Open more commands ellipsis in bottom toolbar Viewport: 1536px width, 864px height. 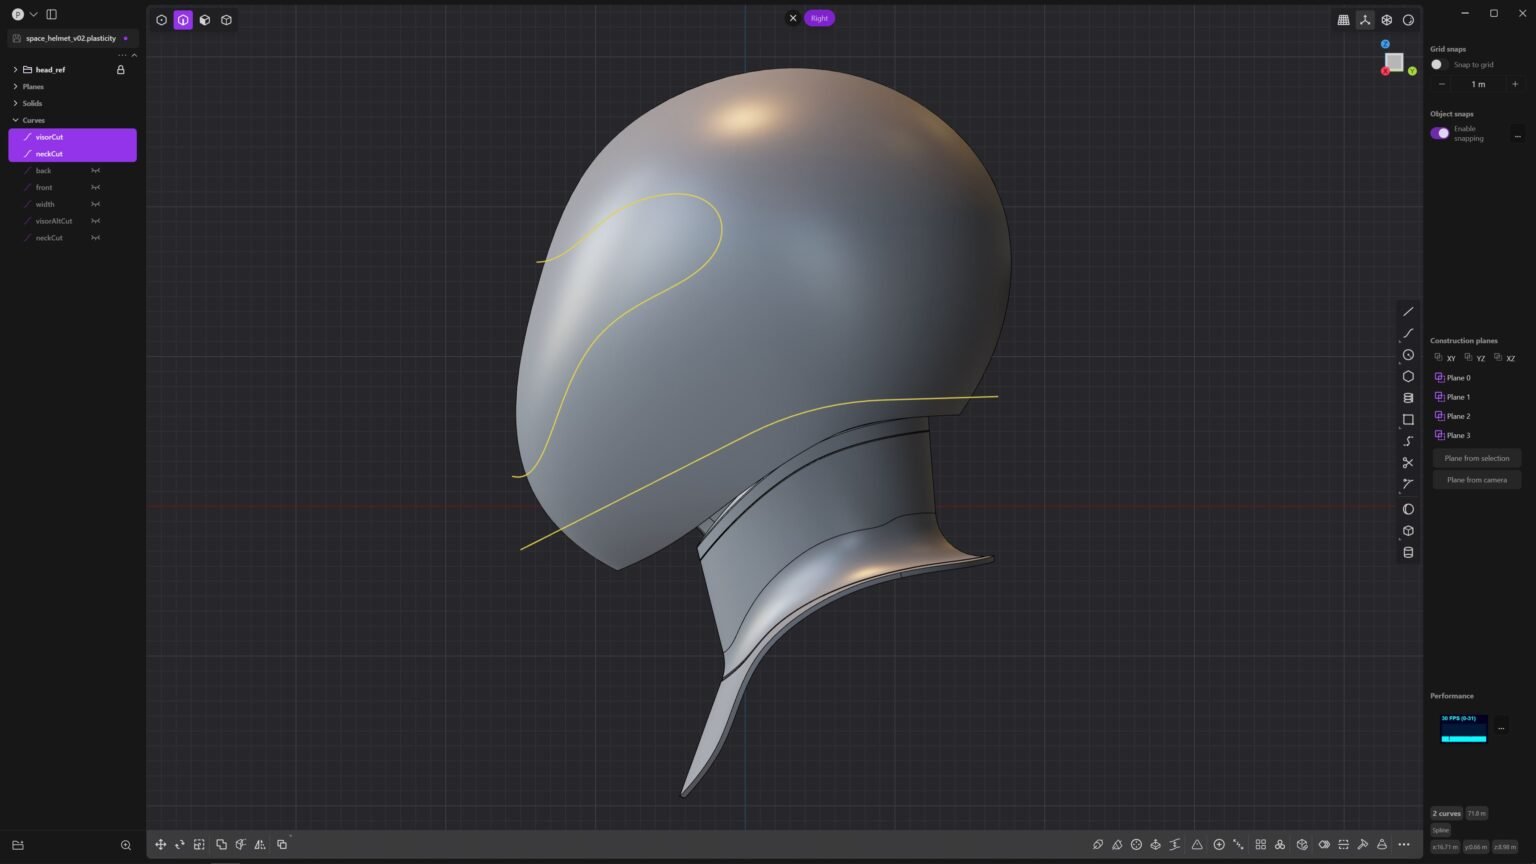pos(1404,845)
